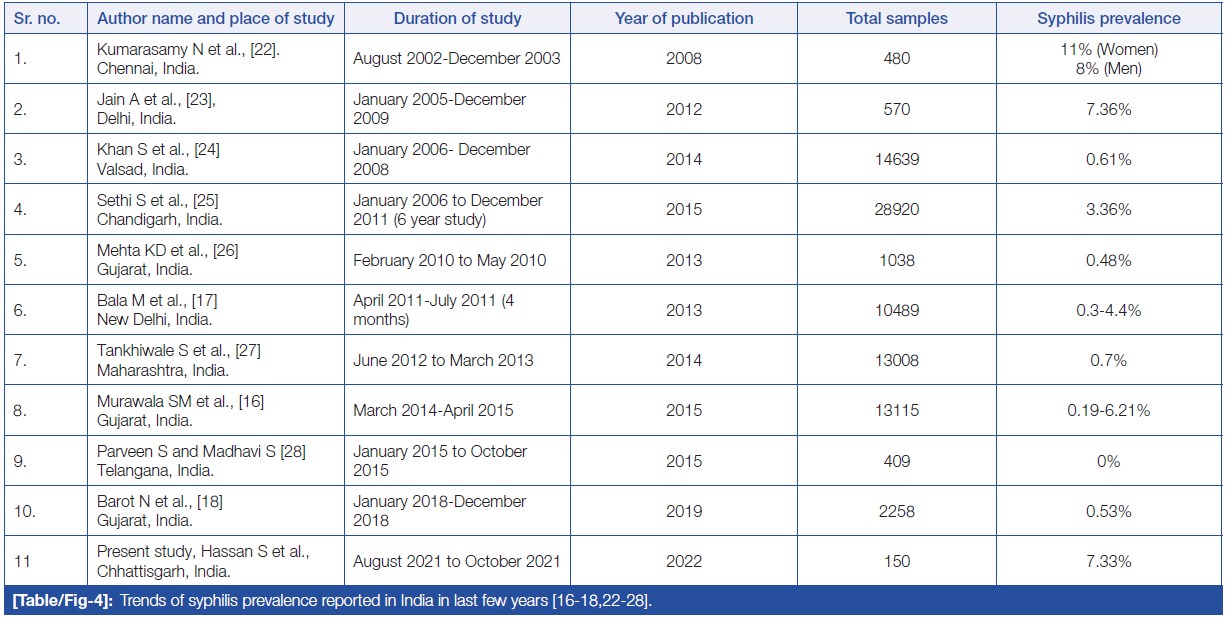Click the "Total samples" column header
1227x618 pixels.
pos(897,18)
